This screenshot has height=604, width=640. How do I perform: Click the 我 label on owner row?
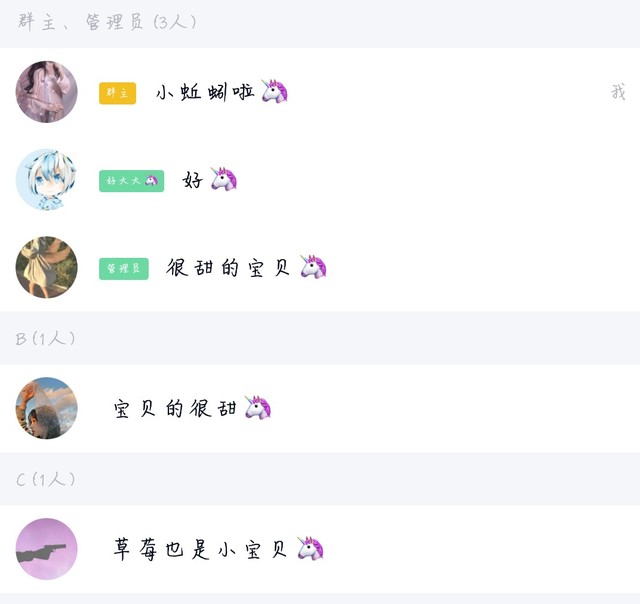pyautogui.click(x=618, y=92)
